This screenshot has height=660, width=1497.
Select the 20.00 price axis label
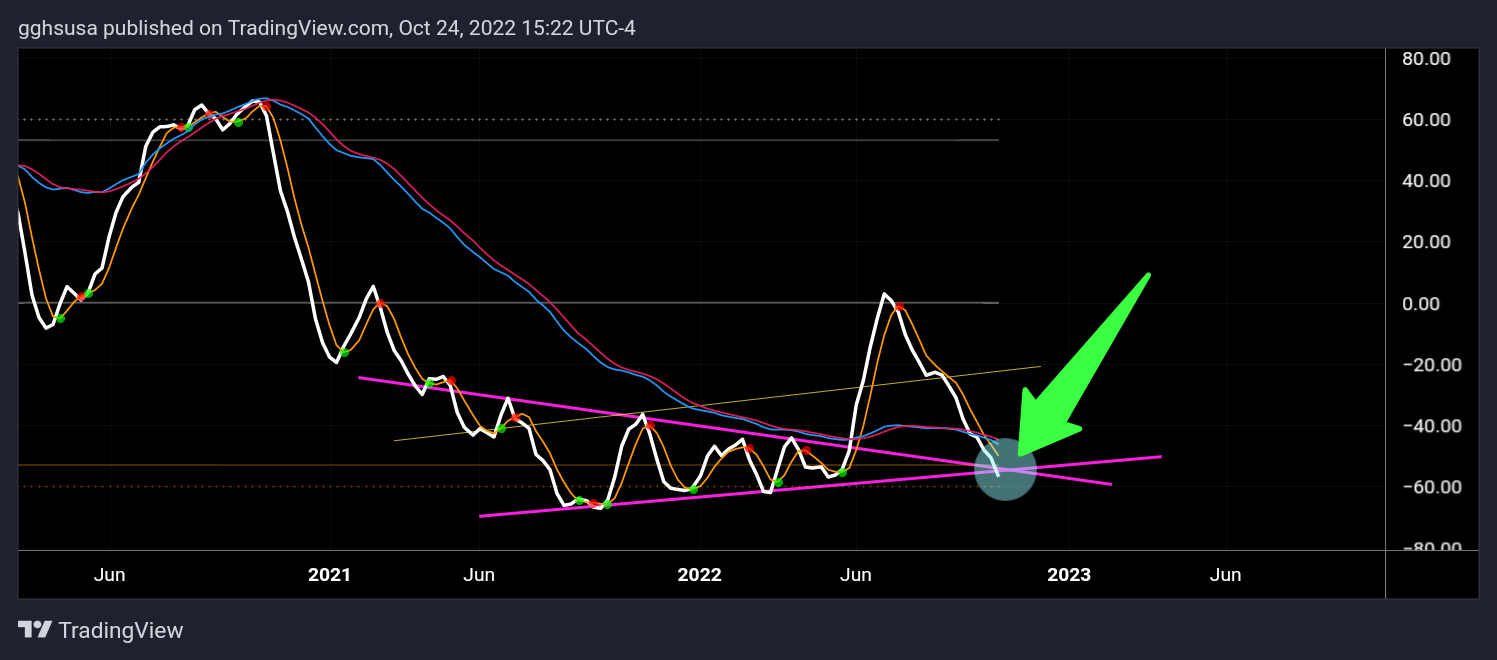1426,242
